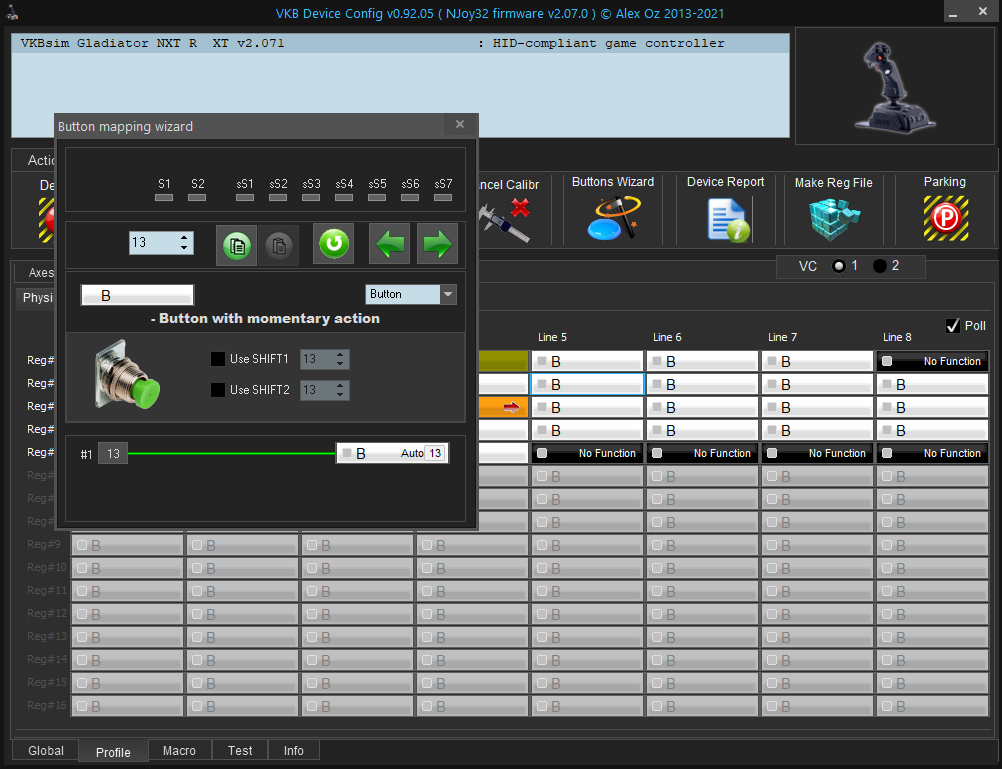The image size is (1002, 769).
Task: Click the #1 13 physical button box
Action: 113,453
